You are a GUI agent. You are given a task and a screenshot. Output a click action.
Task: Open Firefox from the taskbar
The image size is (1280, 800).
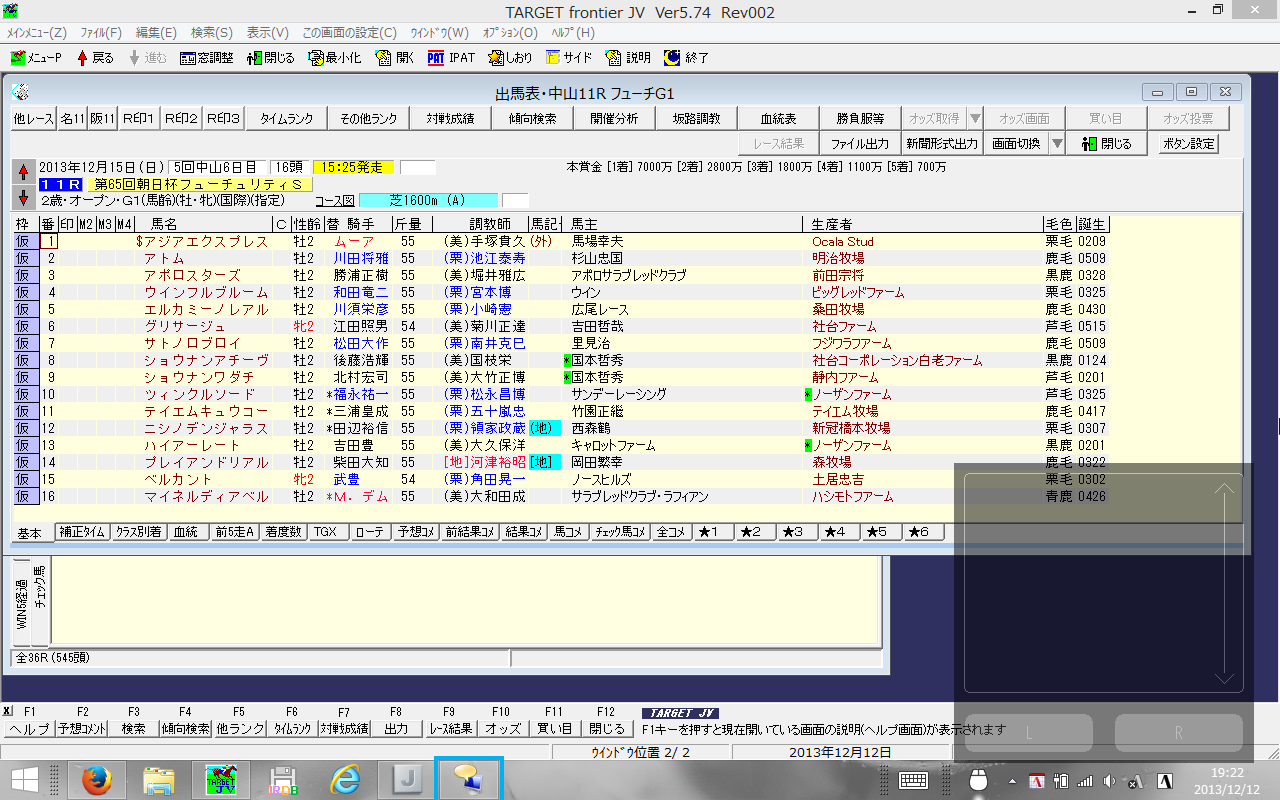click(x=96, y=780)
